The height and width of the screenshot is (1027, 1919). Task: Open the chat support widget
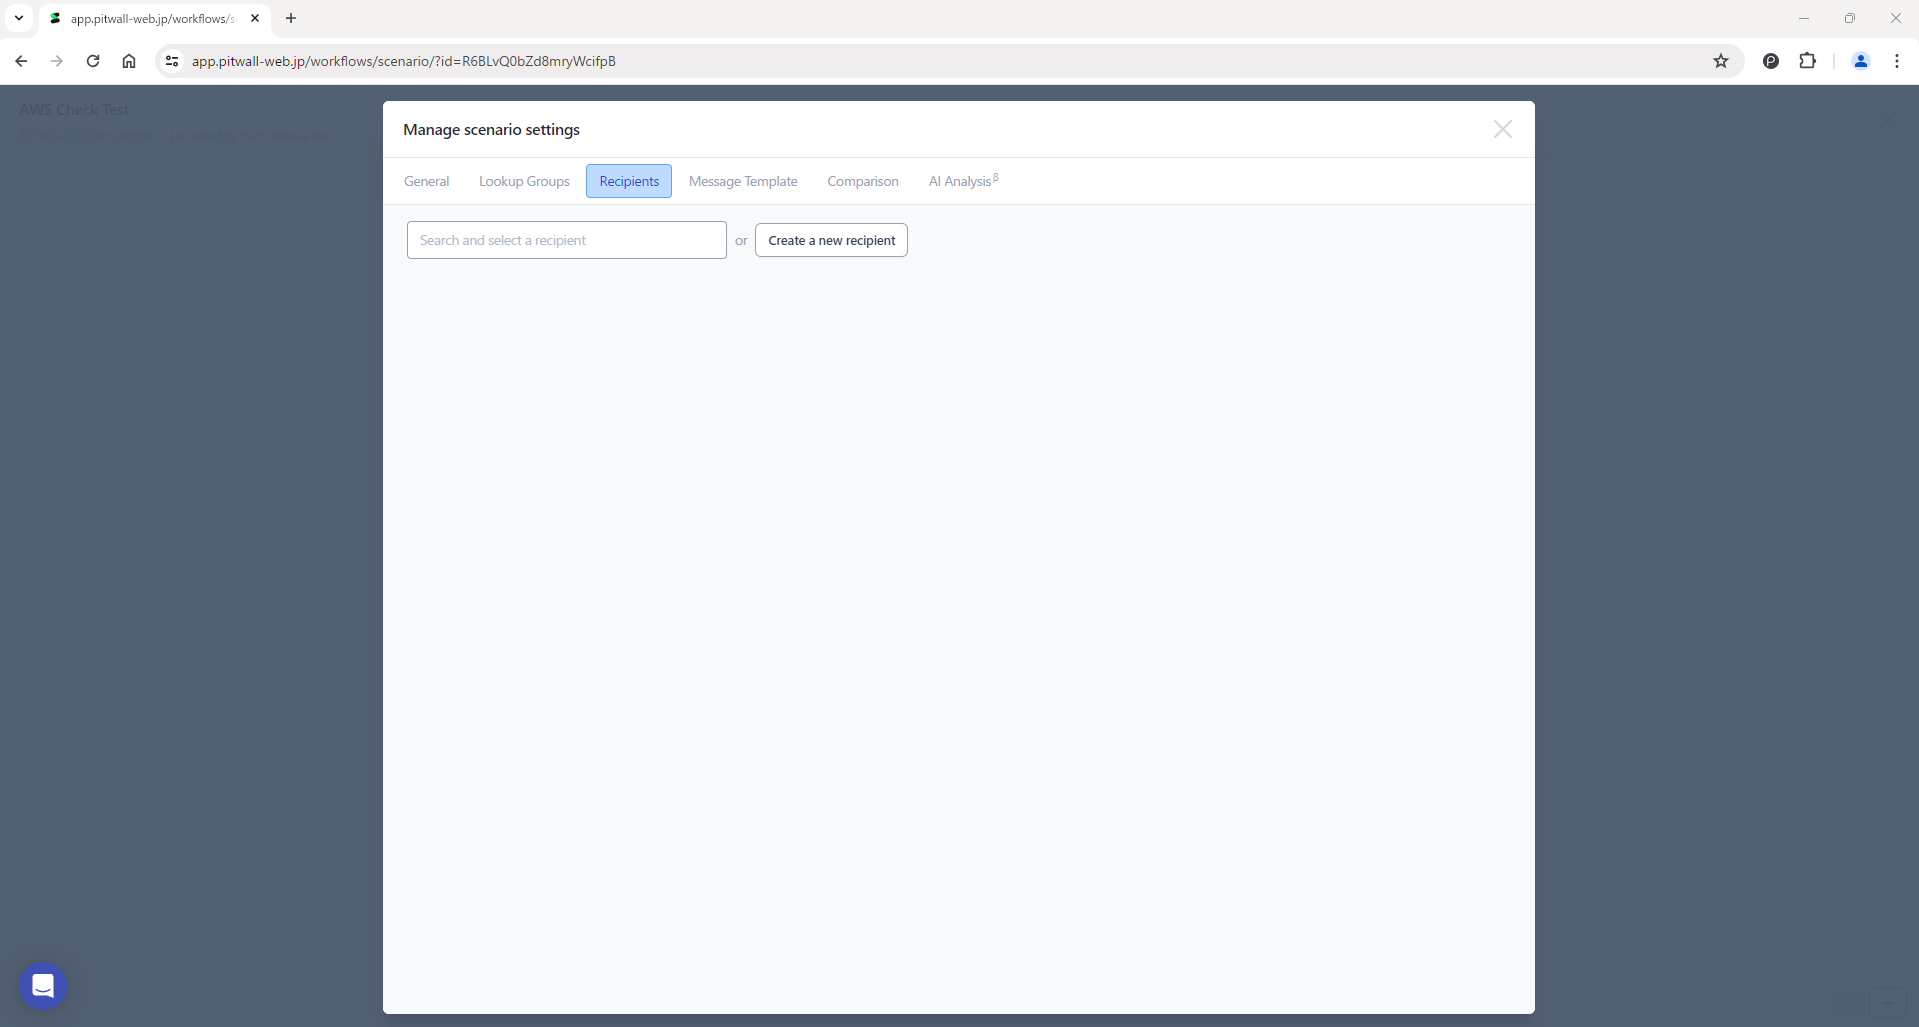(43, 986)
